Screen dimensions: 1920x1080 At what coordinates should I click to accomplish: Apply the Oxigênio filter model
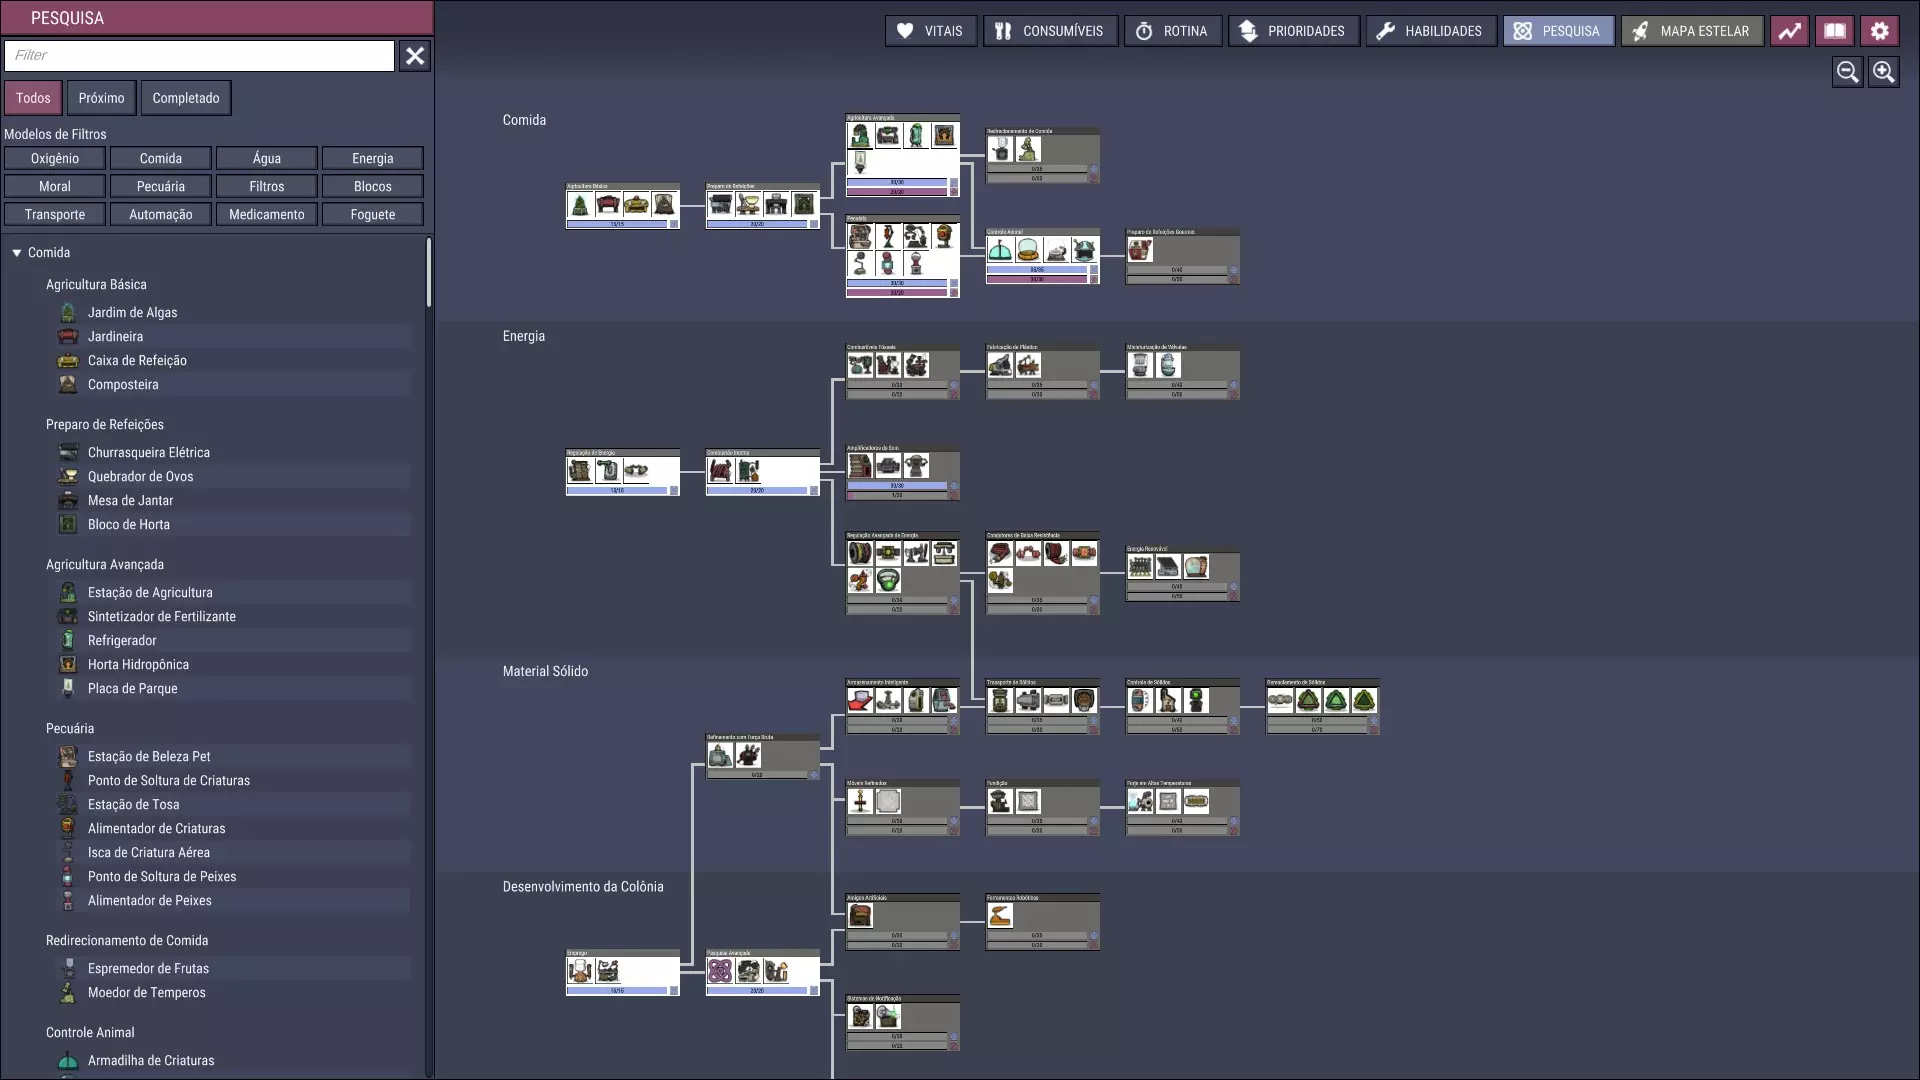[55, 159]
